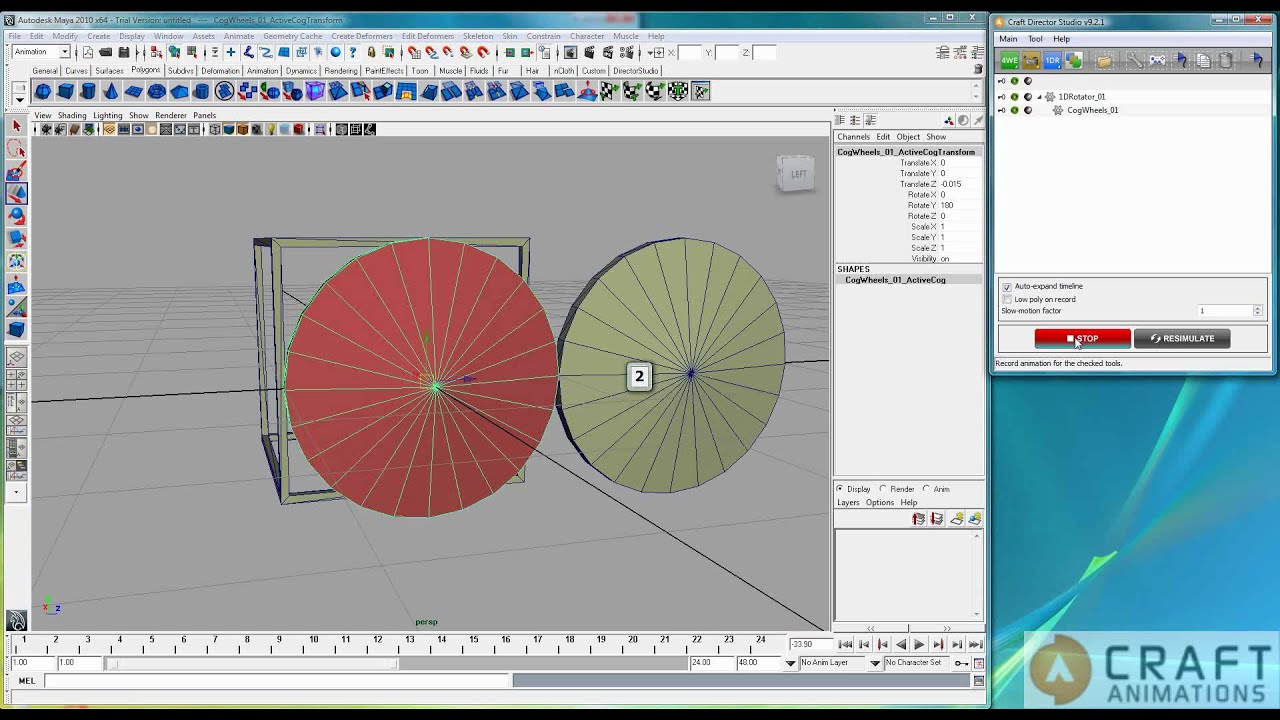Click the duplicate documents icon in Craft Director
Screen dimensions: 1280x720
pyautogui.click(x=1203, y=61)
